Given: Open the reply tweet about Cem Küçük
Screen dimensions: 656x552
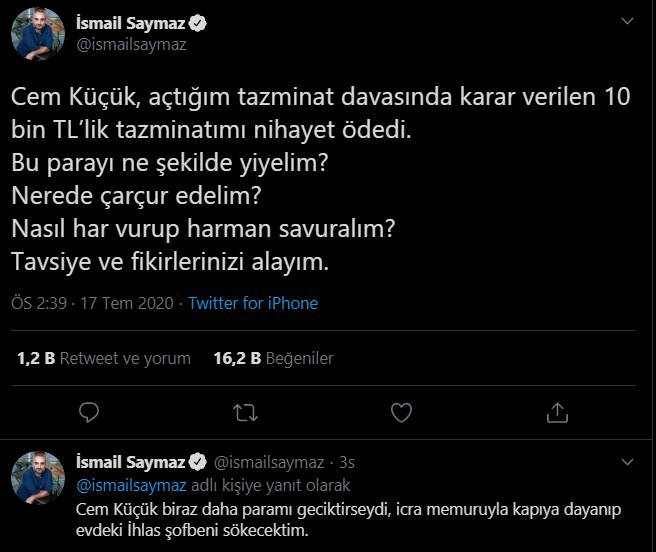Looking at the screenshot, I should coord(349,521).
